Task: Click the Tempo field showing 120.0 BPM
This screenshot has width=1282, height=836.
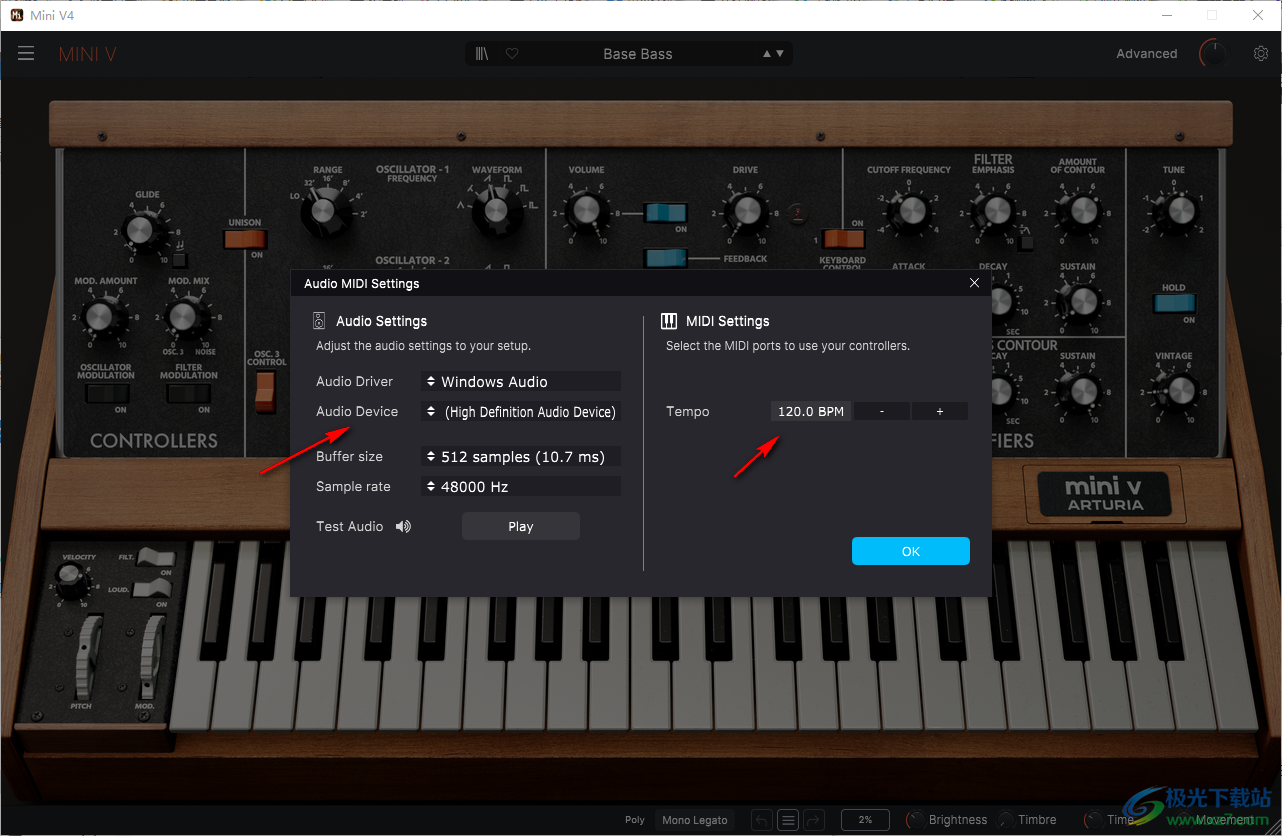Action: [810, 410]
